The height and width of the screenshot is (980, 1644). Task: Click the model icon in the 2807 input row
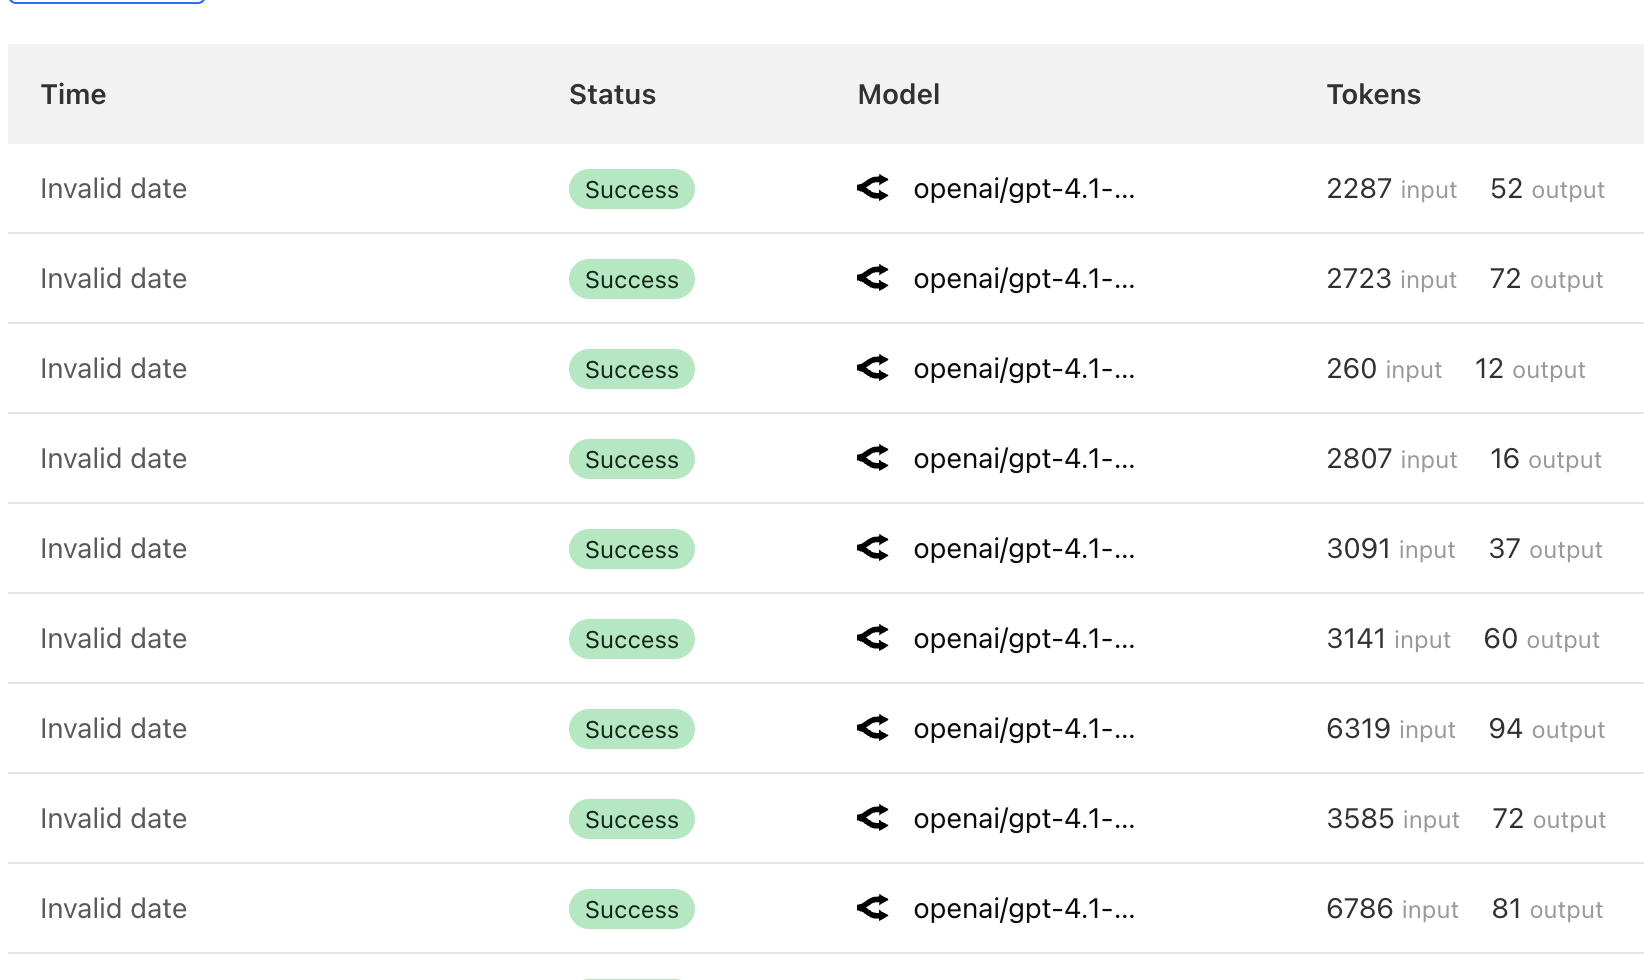[x=873, y=458]
